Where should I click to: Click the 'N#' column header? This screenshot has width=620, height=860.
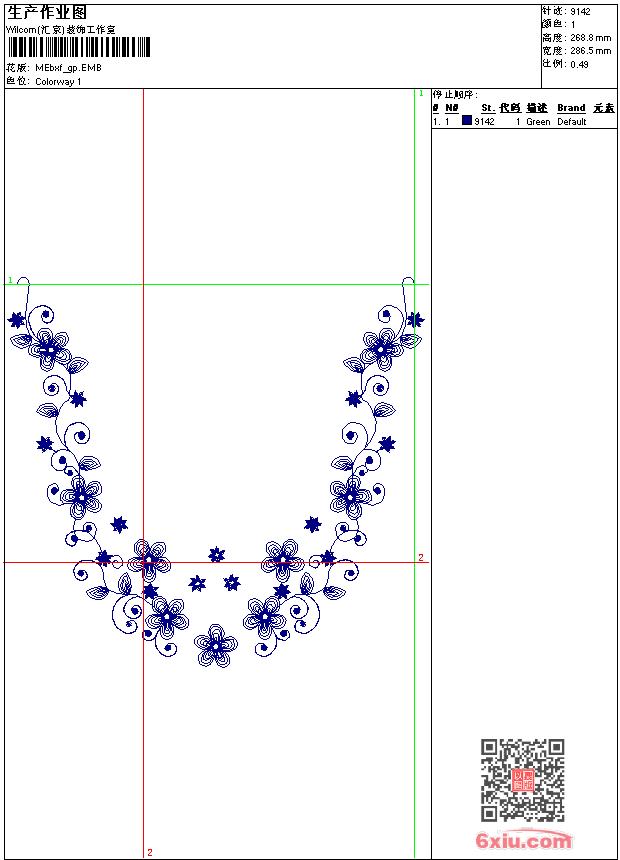click(452, 108)
